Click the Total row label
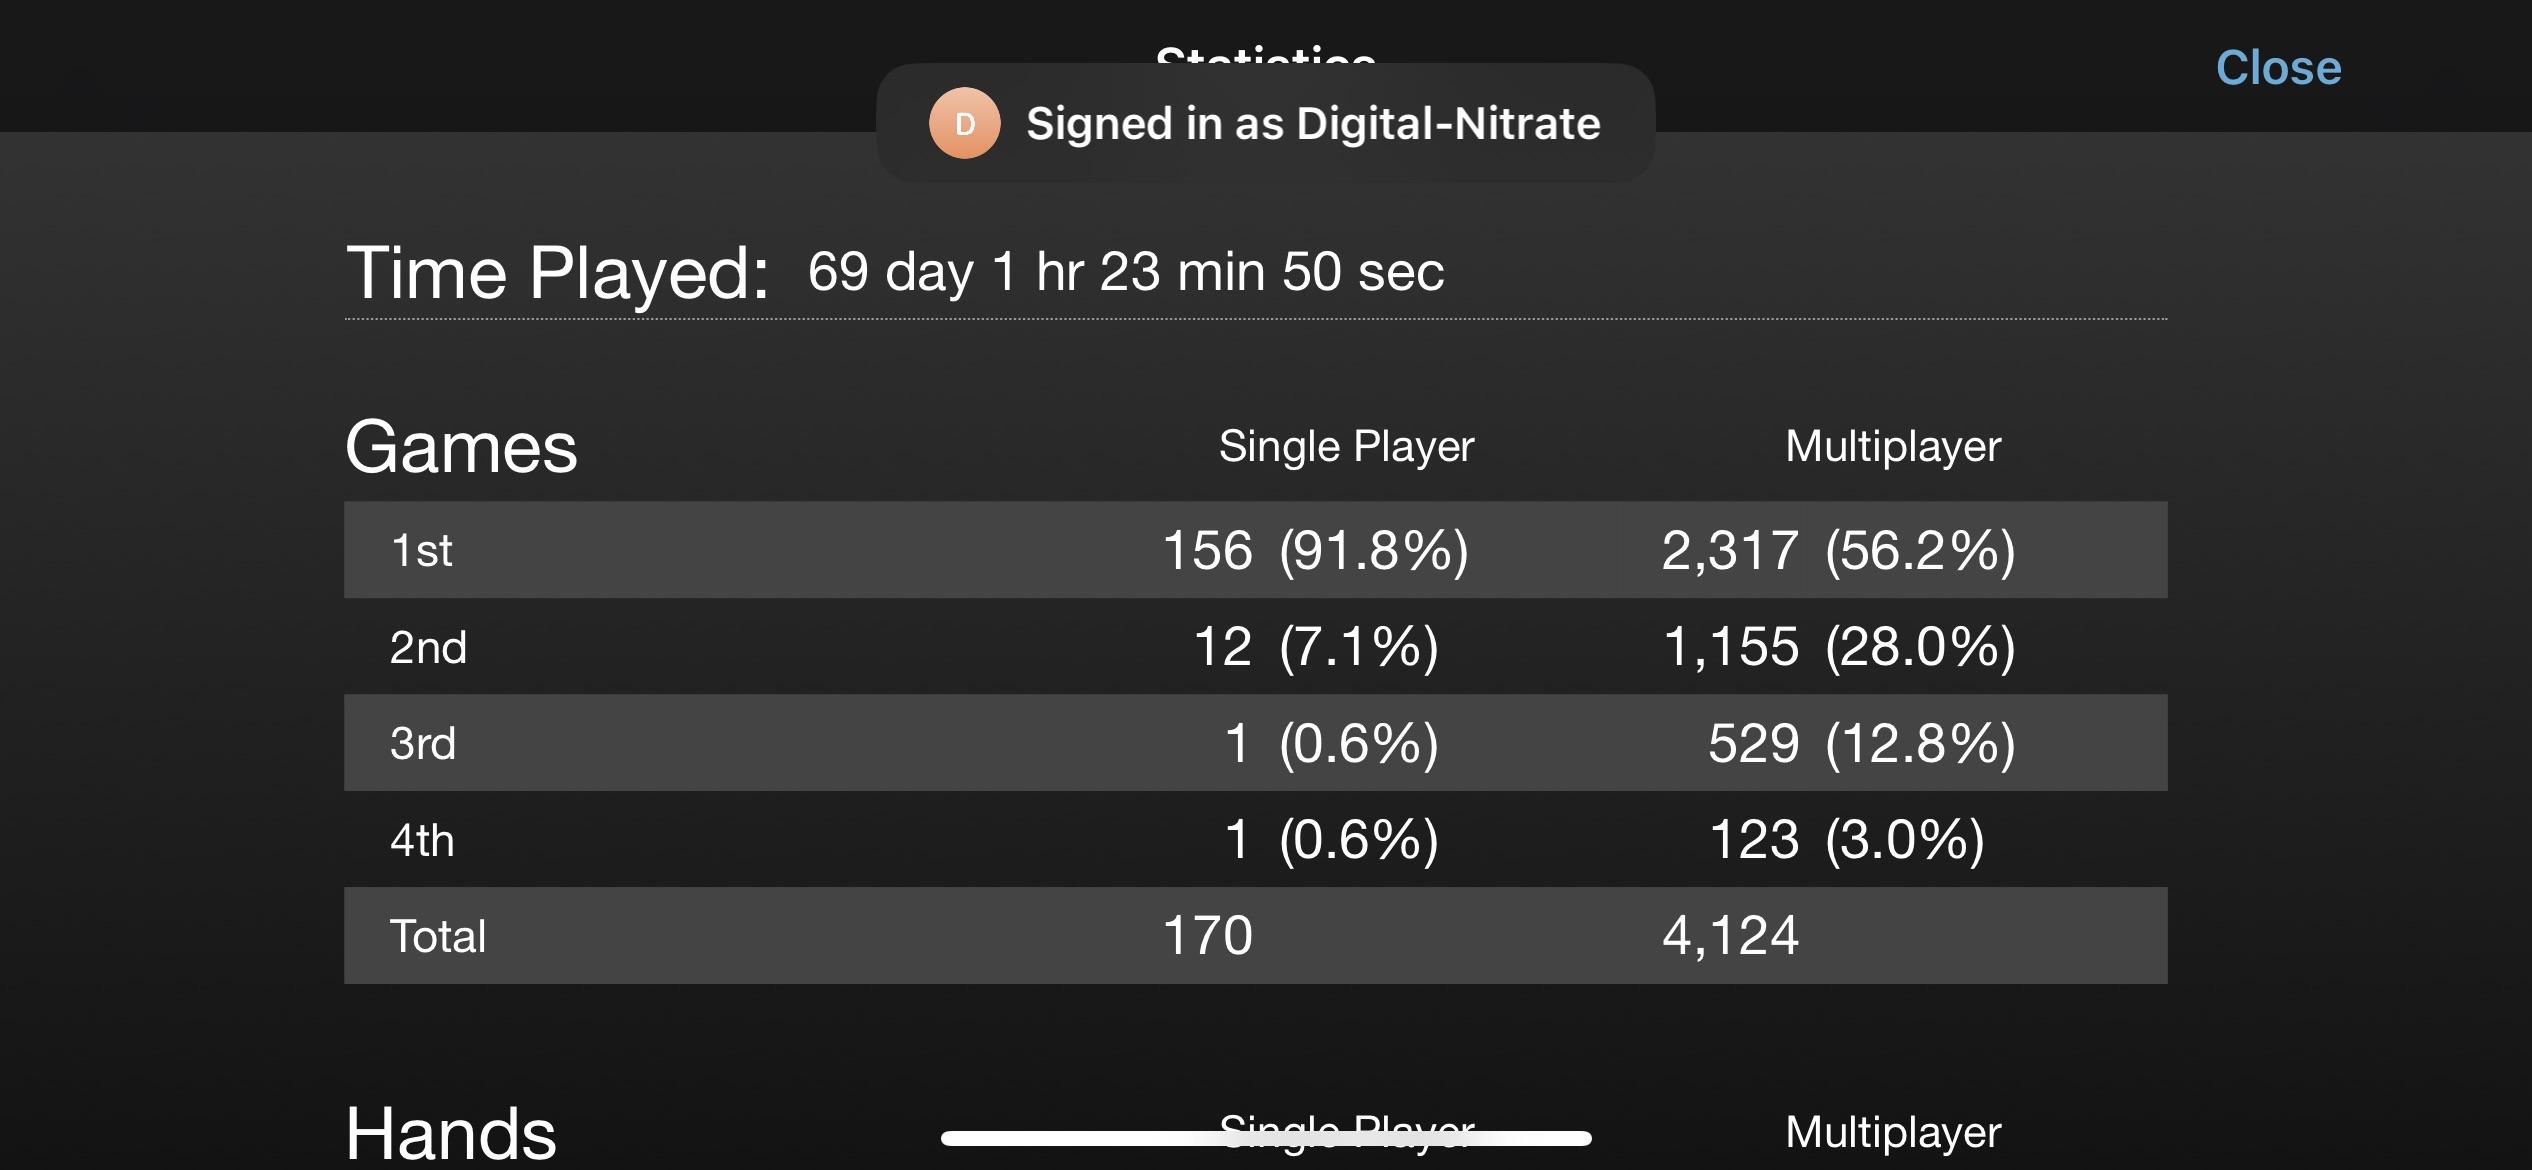 (438, 937)
